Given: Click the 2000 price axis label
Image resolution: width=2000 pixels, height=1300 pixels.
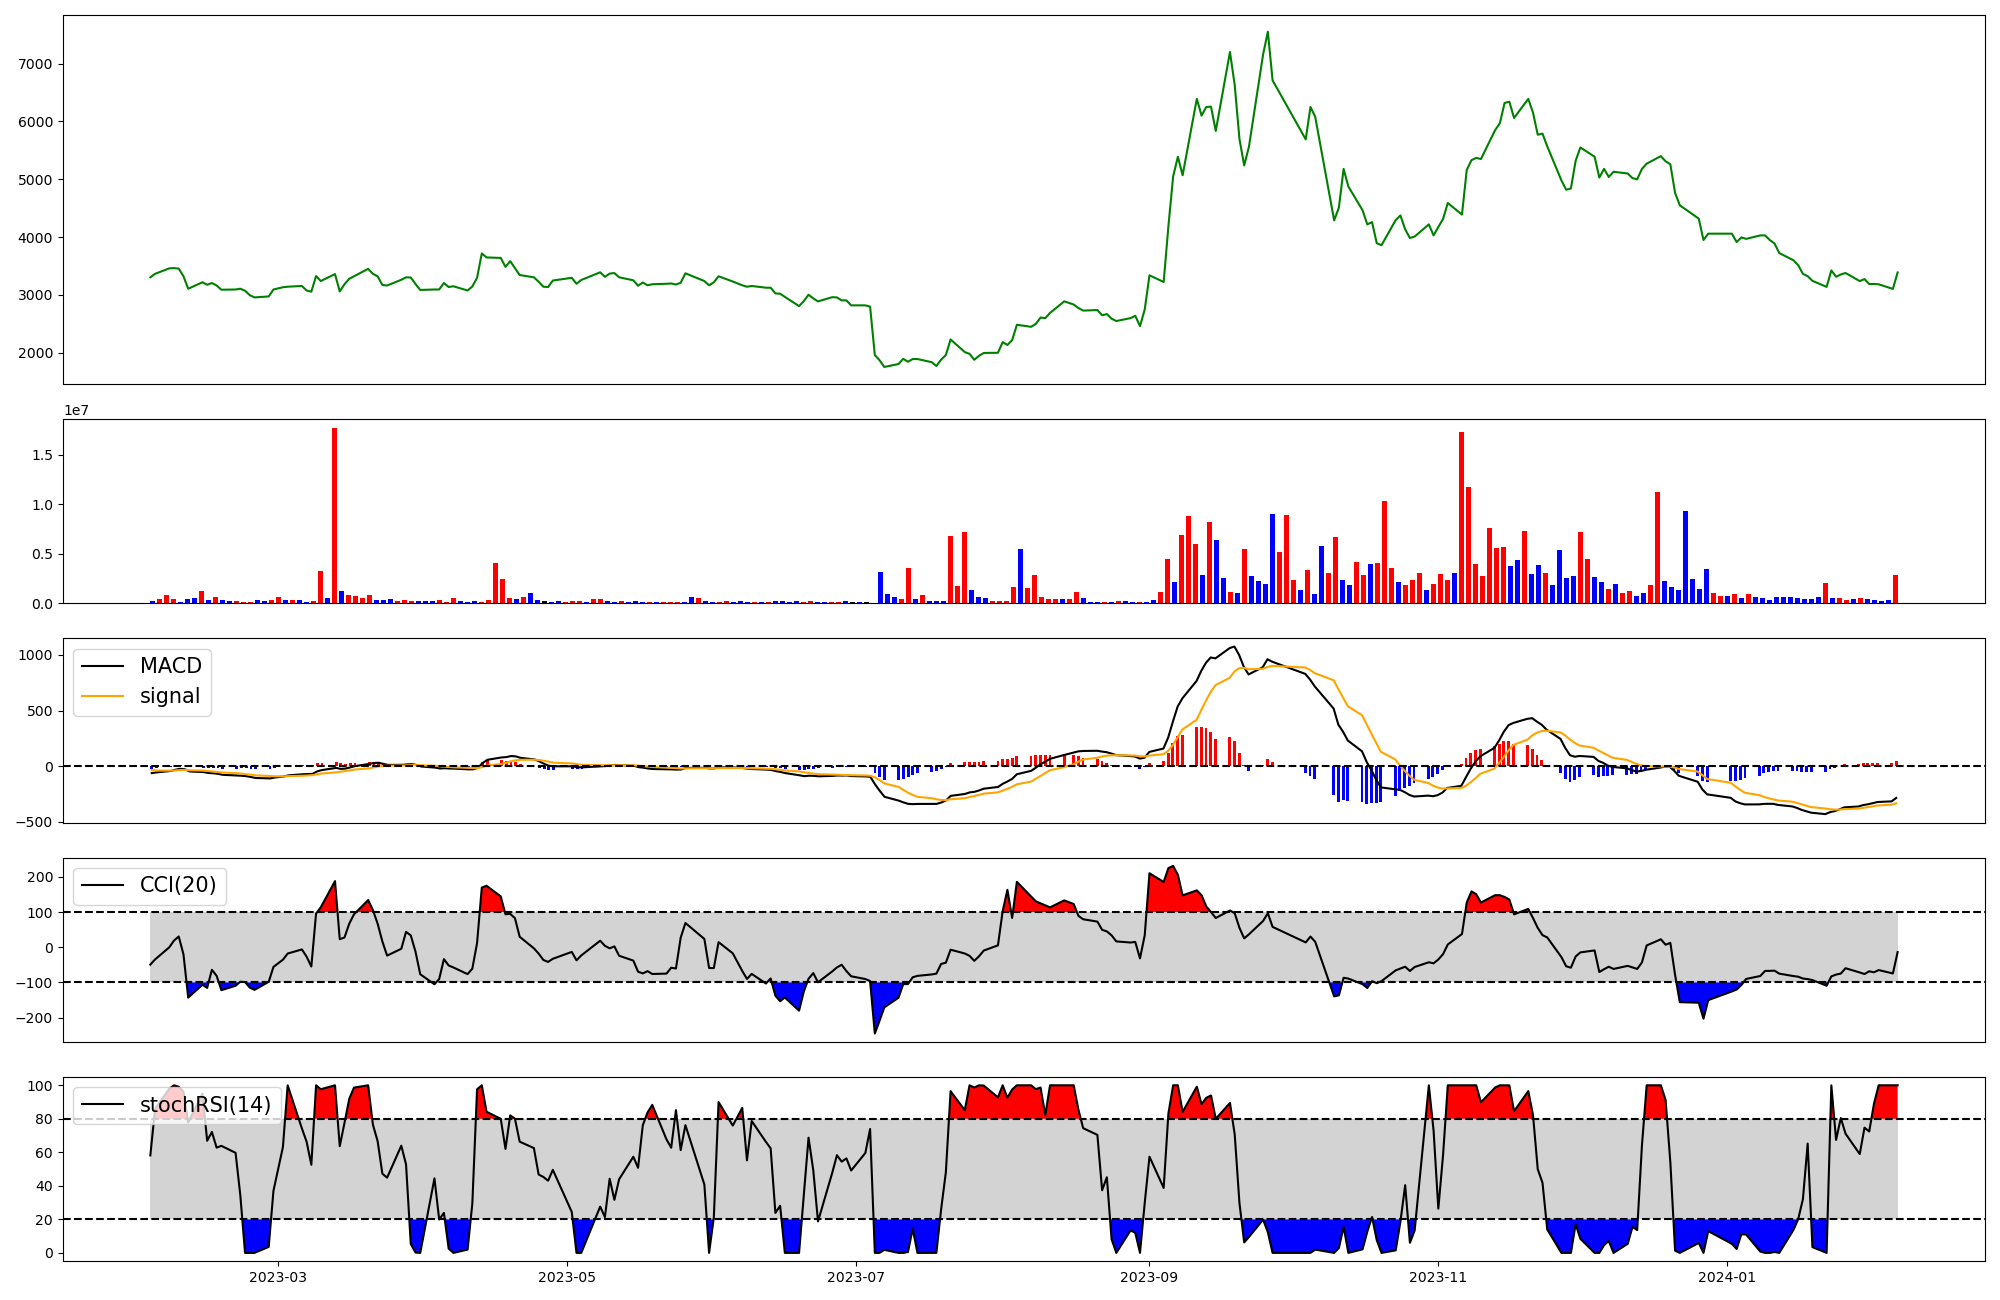Looking at the screenshot, I should (35, 353).
